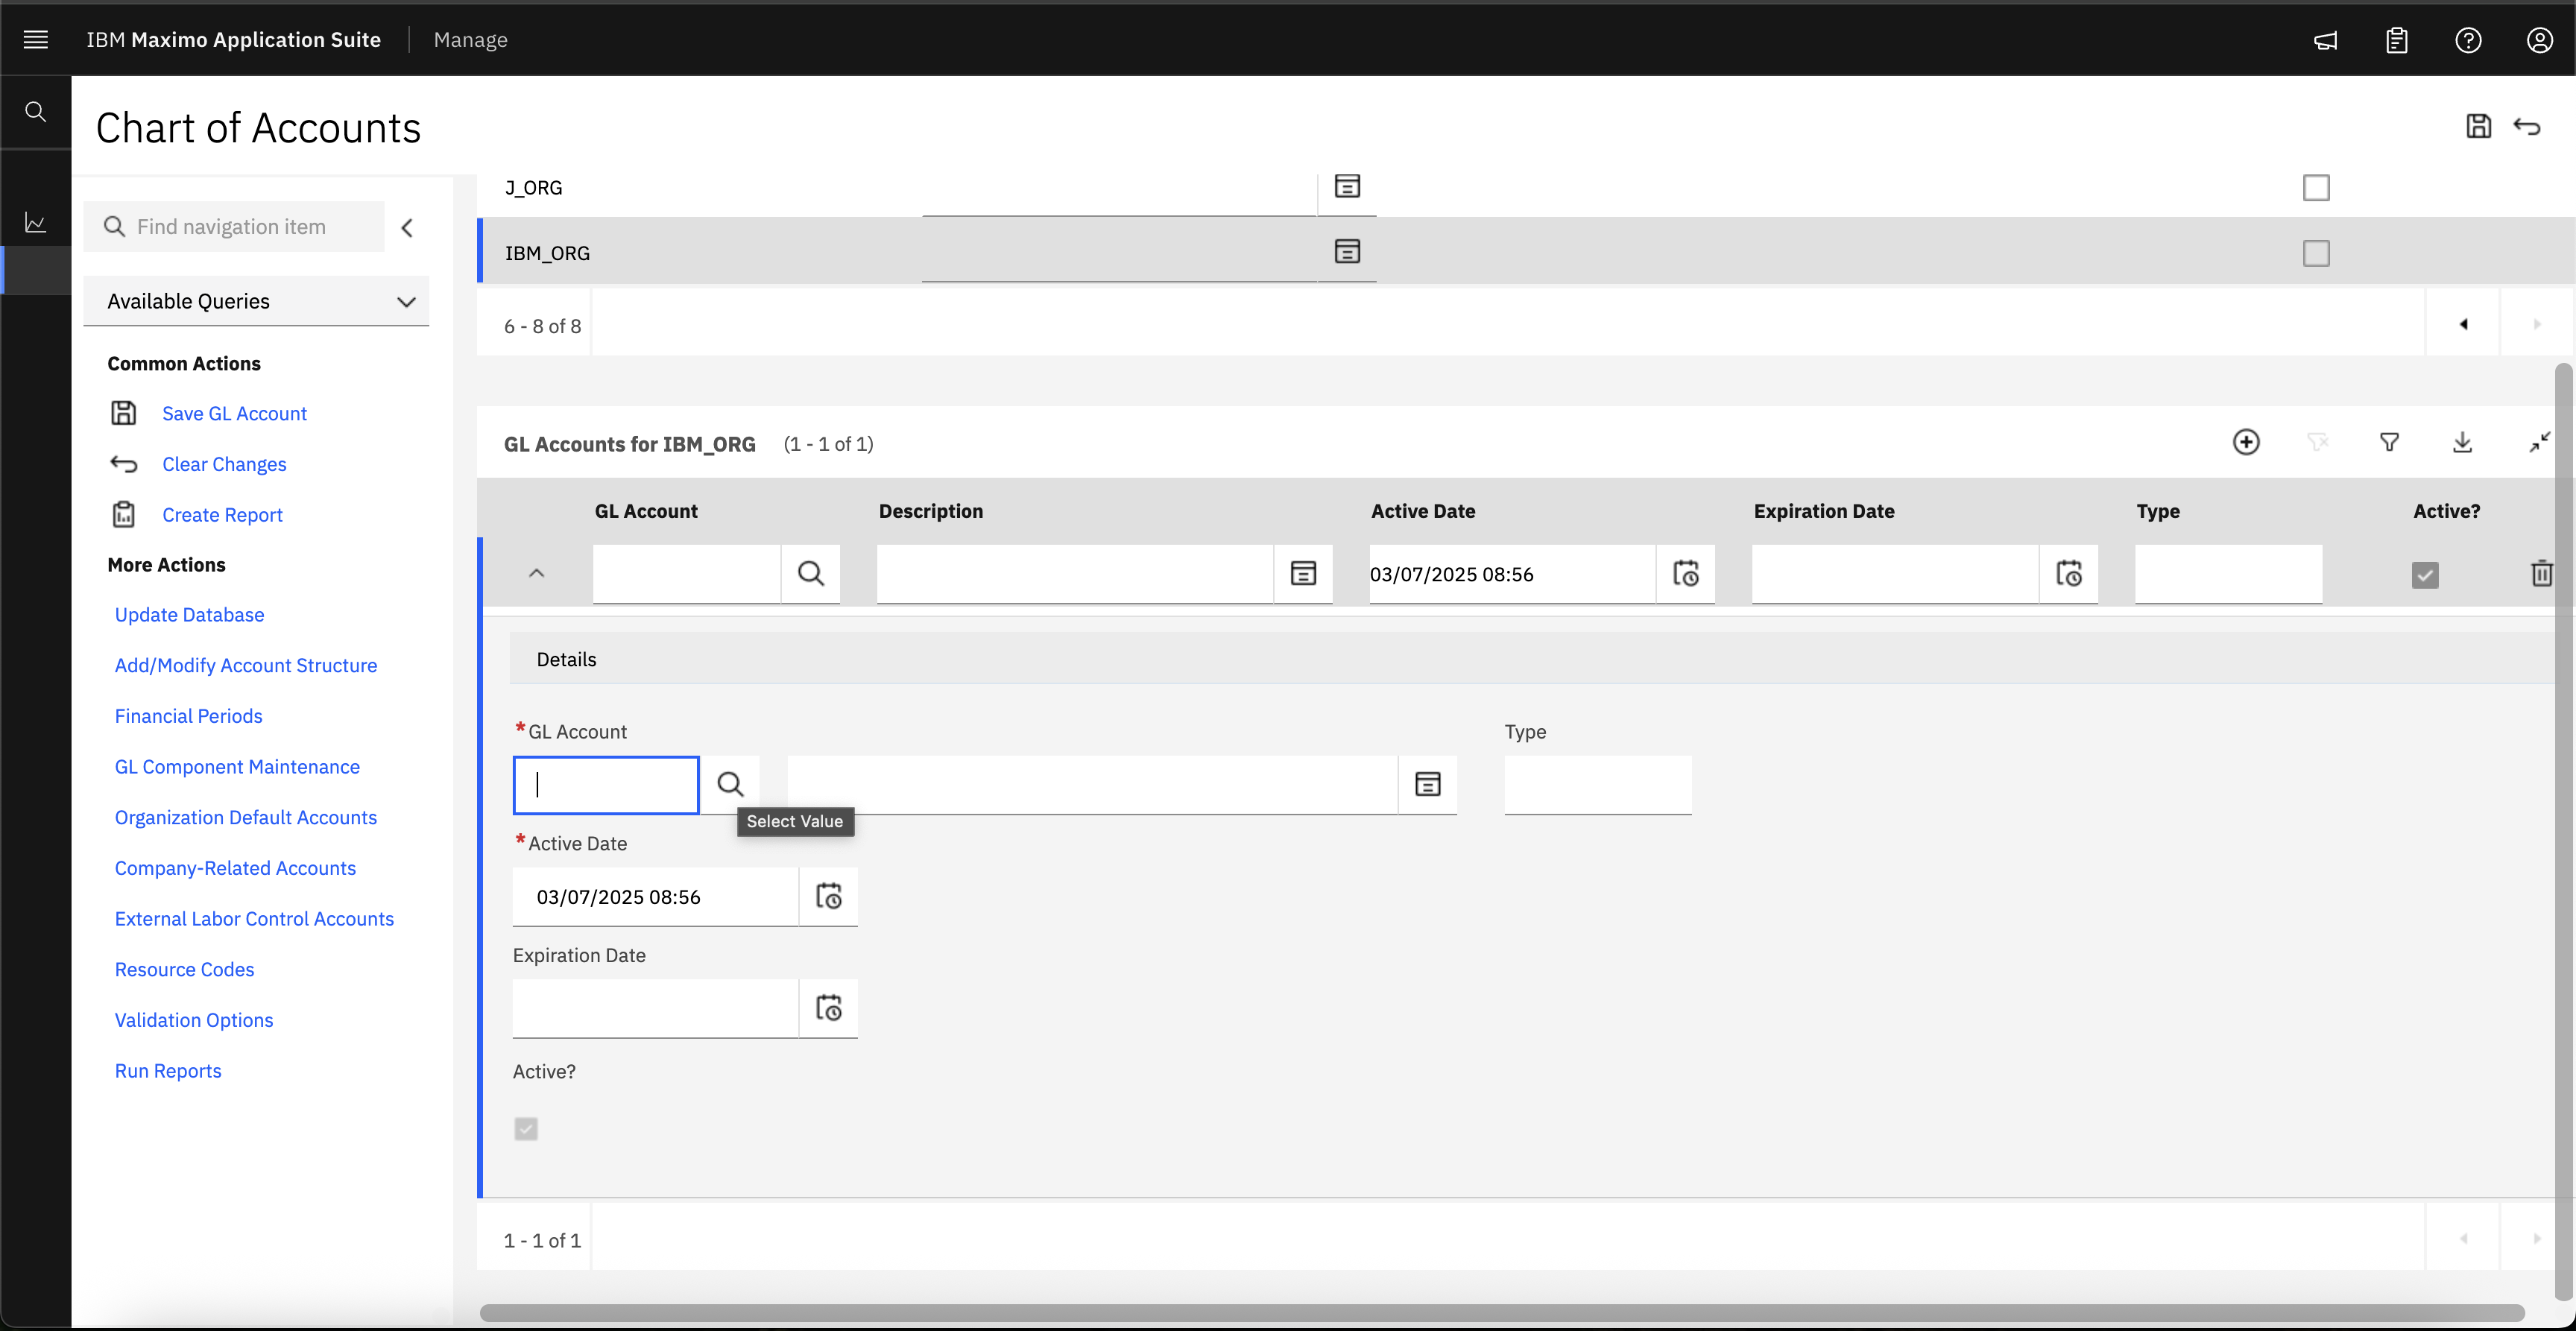Open long description for J_ORG row
The image size is (2576, 1331).
pyautogui.click(x=1347, y=186)
